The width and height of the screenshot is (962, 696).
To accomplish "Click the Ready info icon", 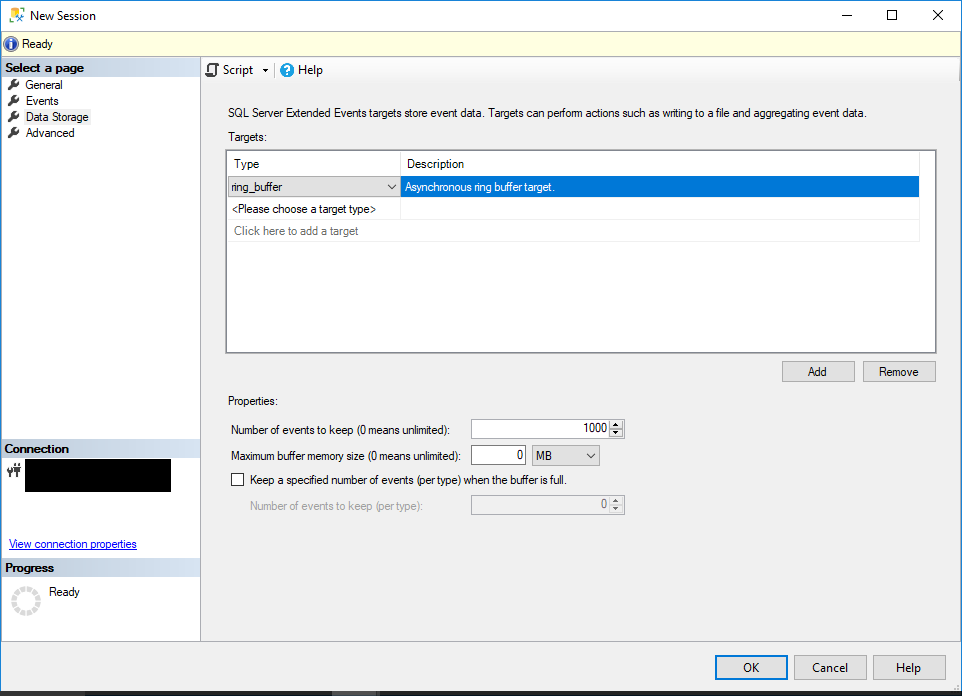I will pyautogui.click(x=10, y=43).
